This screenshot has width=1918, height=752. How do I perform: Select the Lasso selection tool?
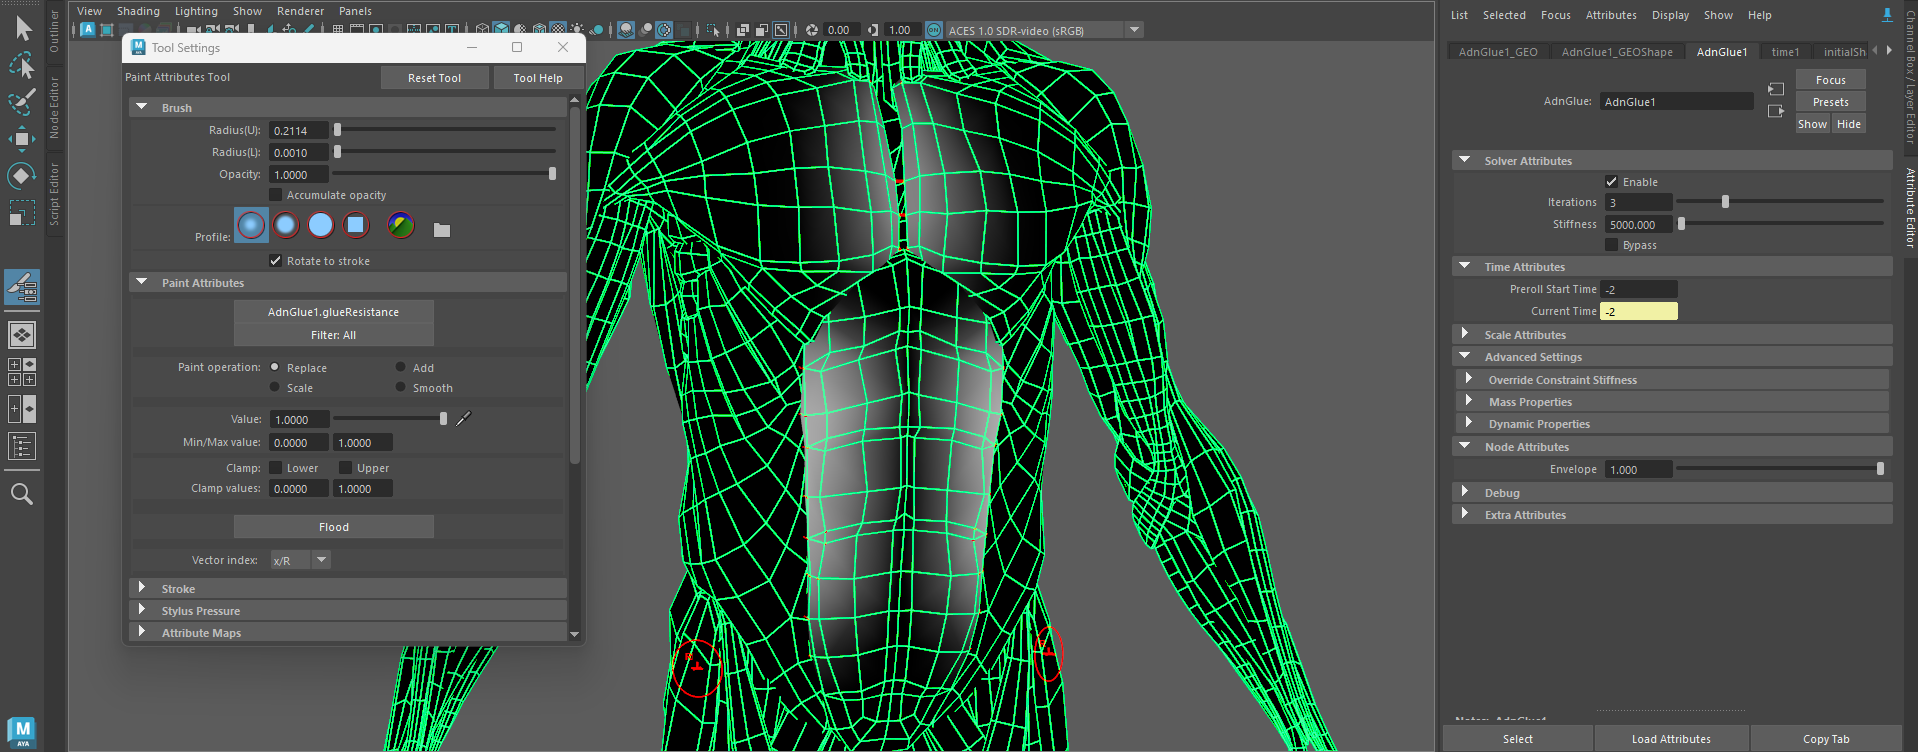click(22, 66)
